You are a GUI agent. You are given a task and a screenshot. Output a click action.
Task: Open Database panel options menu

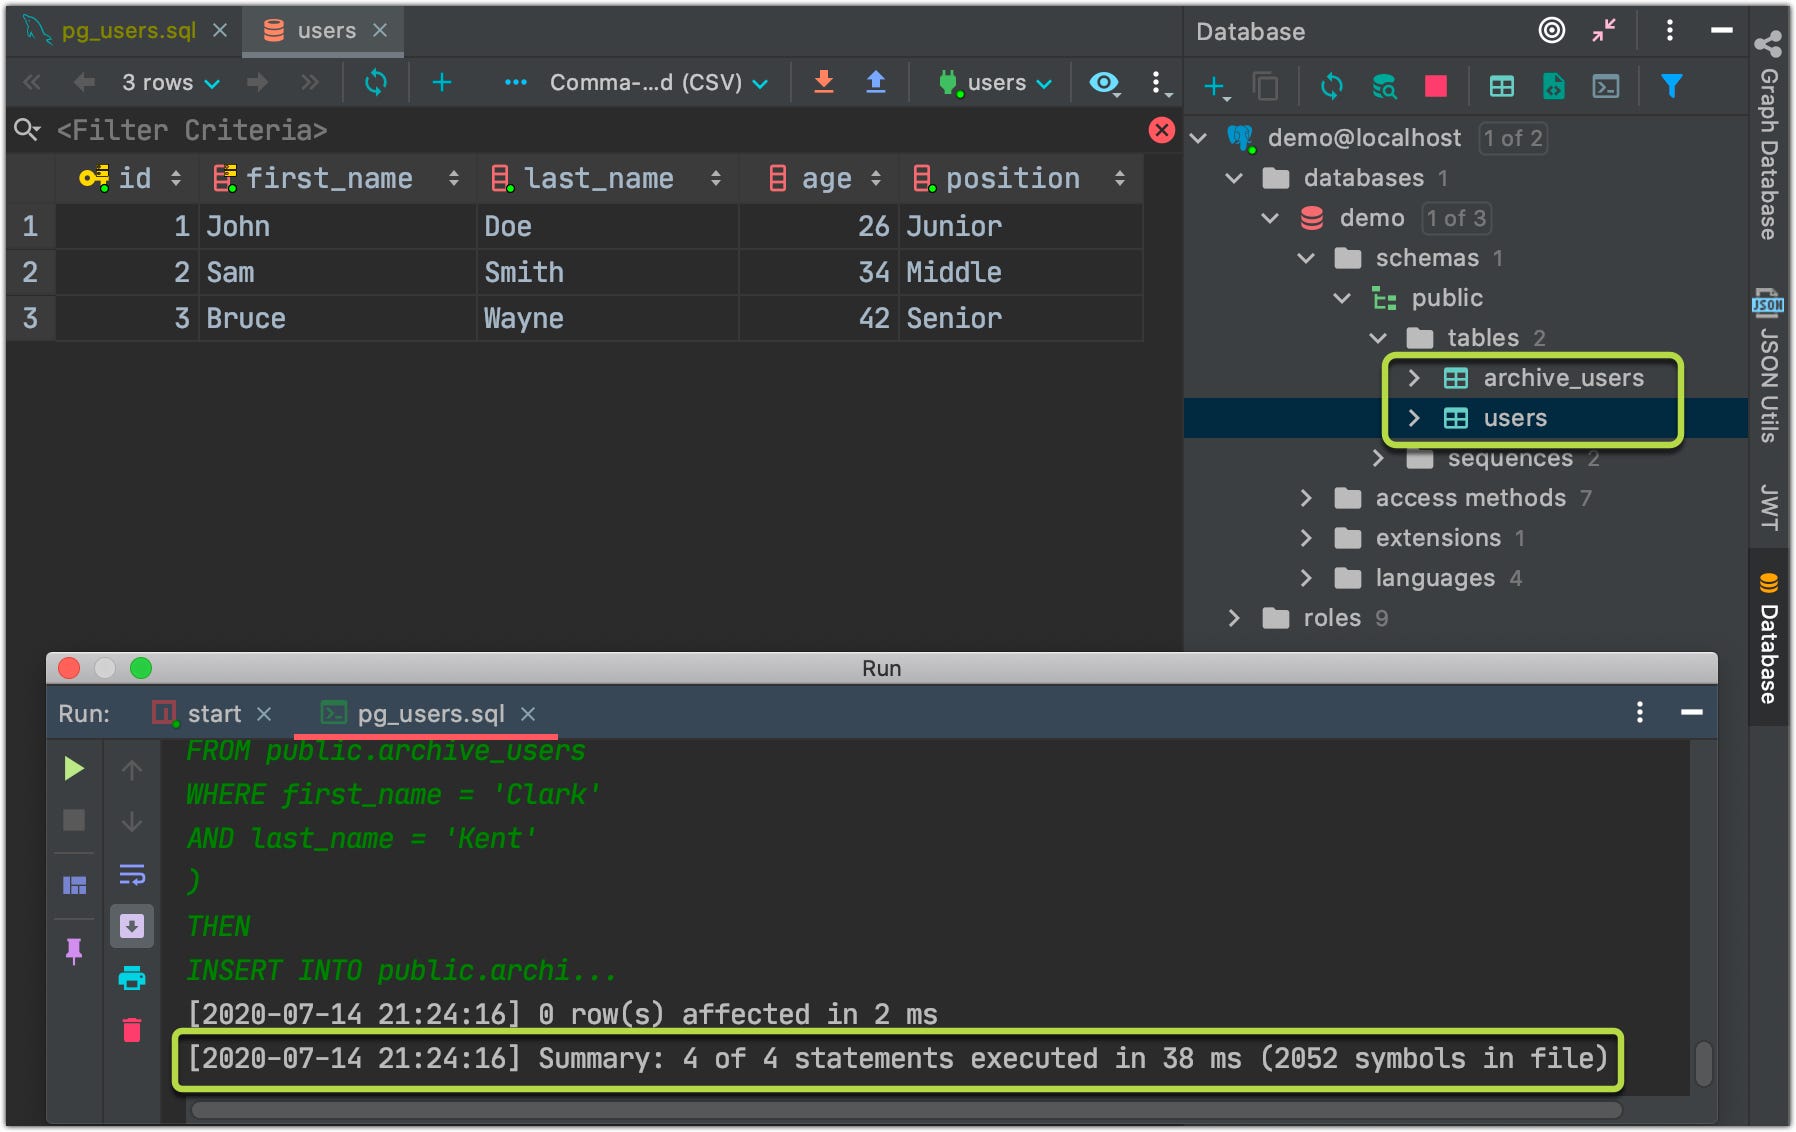(x=1669, y=31)
